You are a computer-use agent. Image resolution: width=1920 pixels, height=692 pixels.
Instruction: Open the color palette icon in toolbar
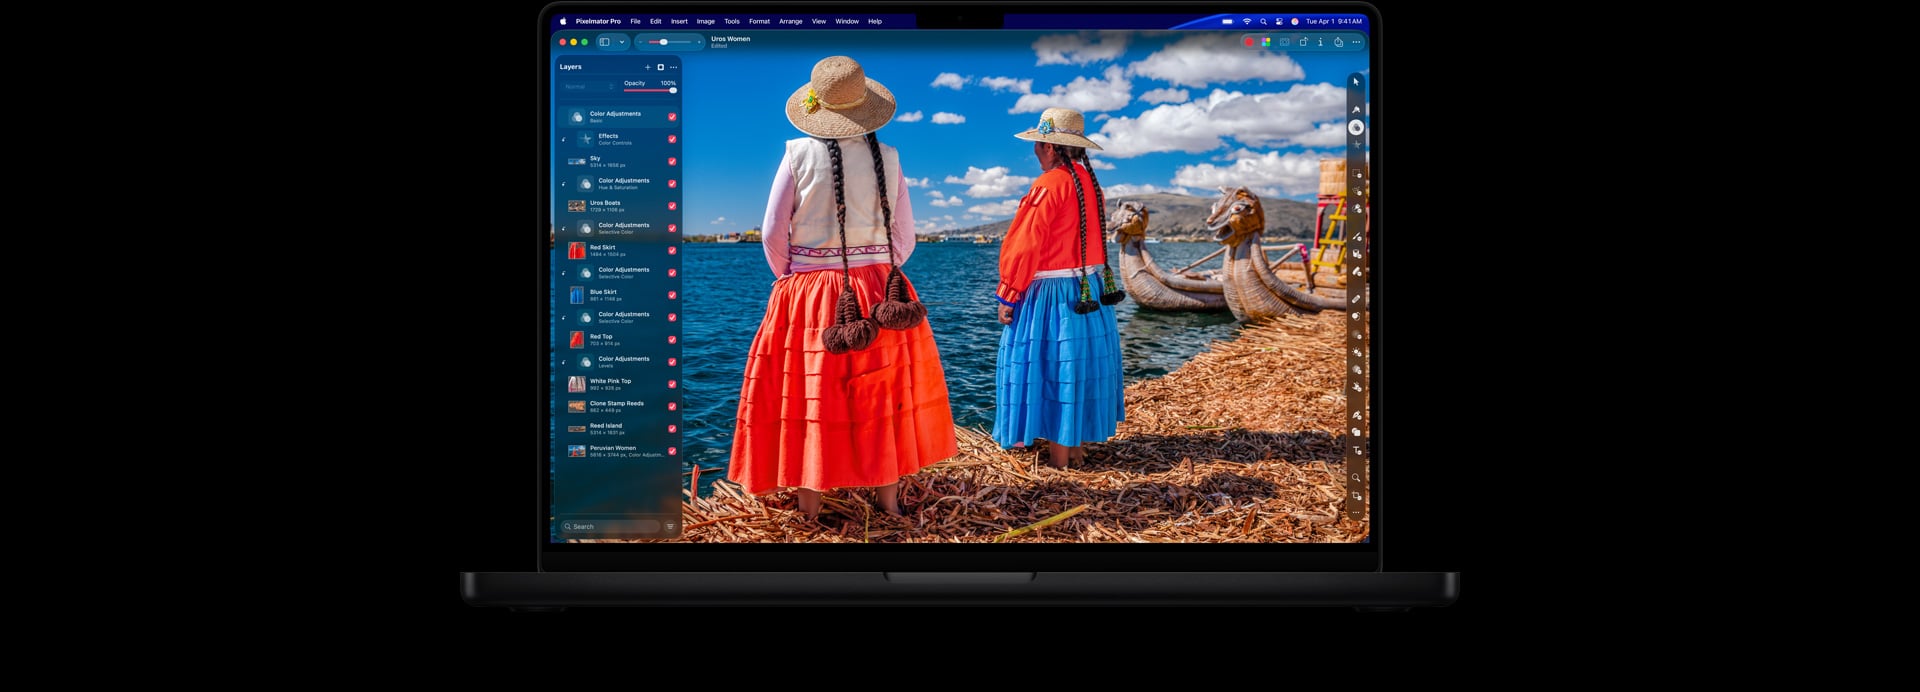point(1266,42)
